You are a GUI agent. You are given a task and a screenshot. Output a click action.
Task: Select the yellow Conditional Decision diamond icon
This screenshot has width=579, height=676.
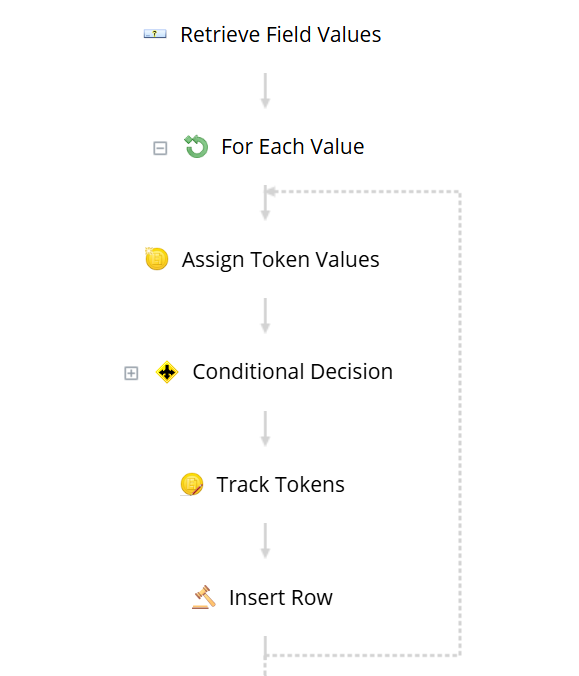click(x=167, y=372)
